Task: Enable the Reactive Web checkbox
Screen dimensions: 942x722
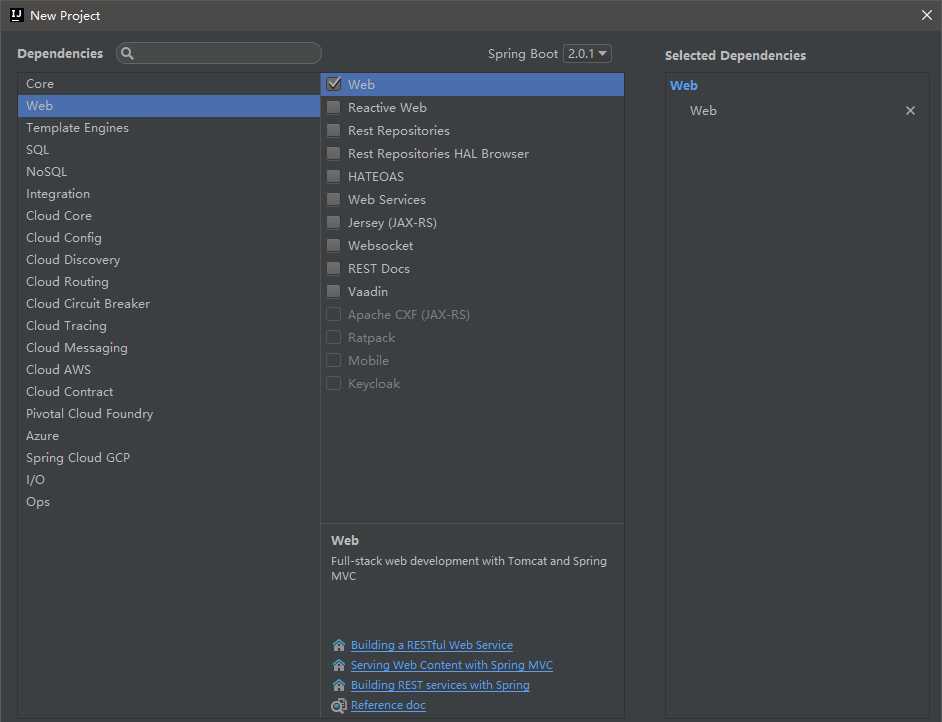Action: tap(333, 108)
